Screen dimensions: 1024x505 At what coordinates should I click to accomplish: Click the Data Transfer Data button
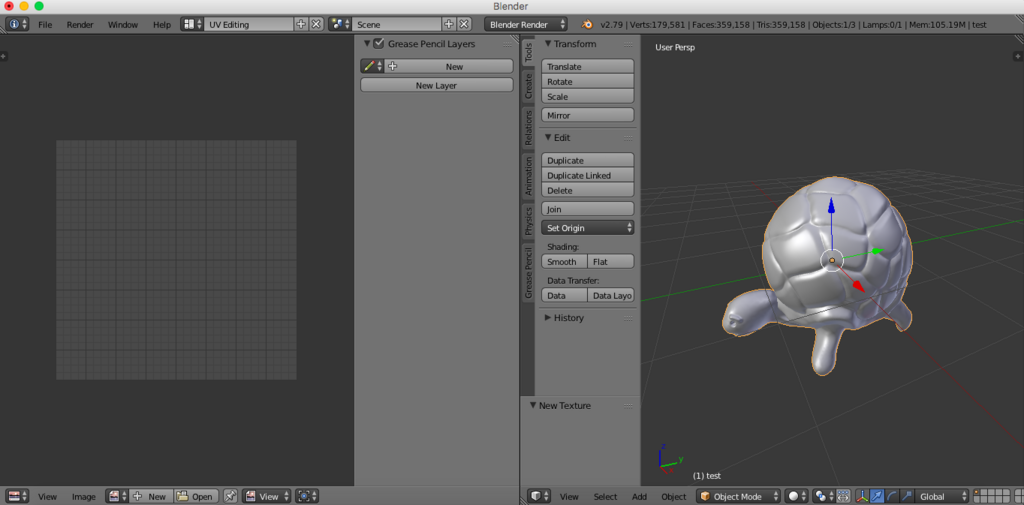point(564,295)
